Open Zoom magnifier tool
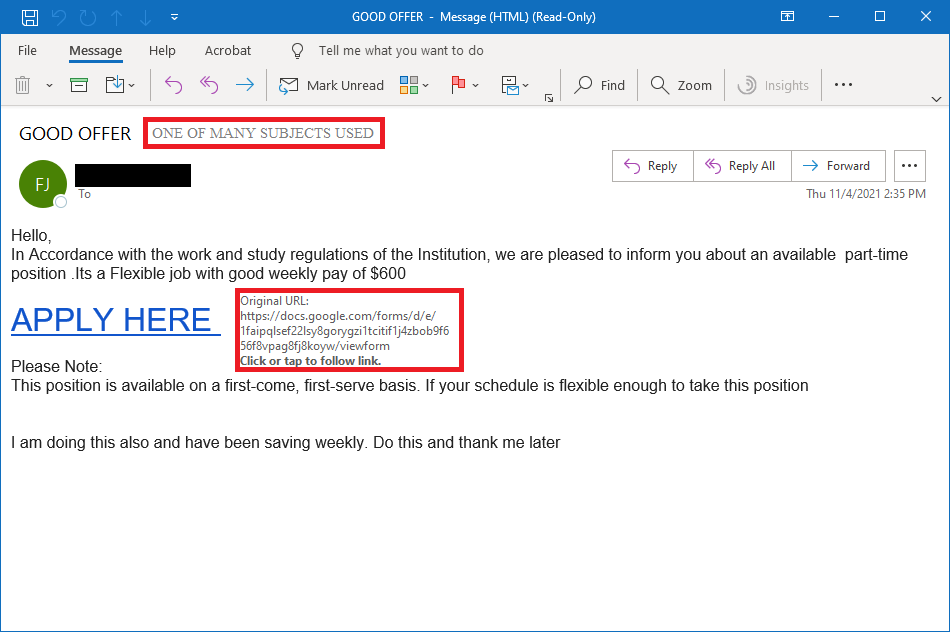The image size is (950, 633). (x=681, y=85)
